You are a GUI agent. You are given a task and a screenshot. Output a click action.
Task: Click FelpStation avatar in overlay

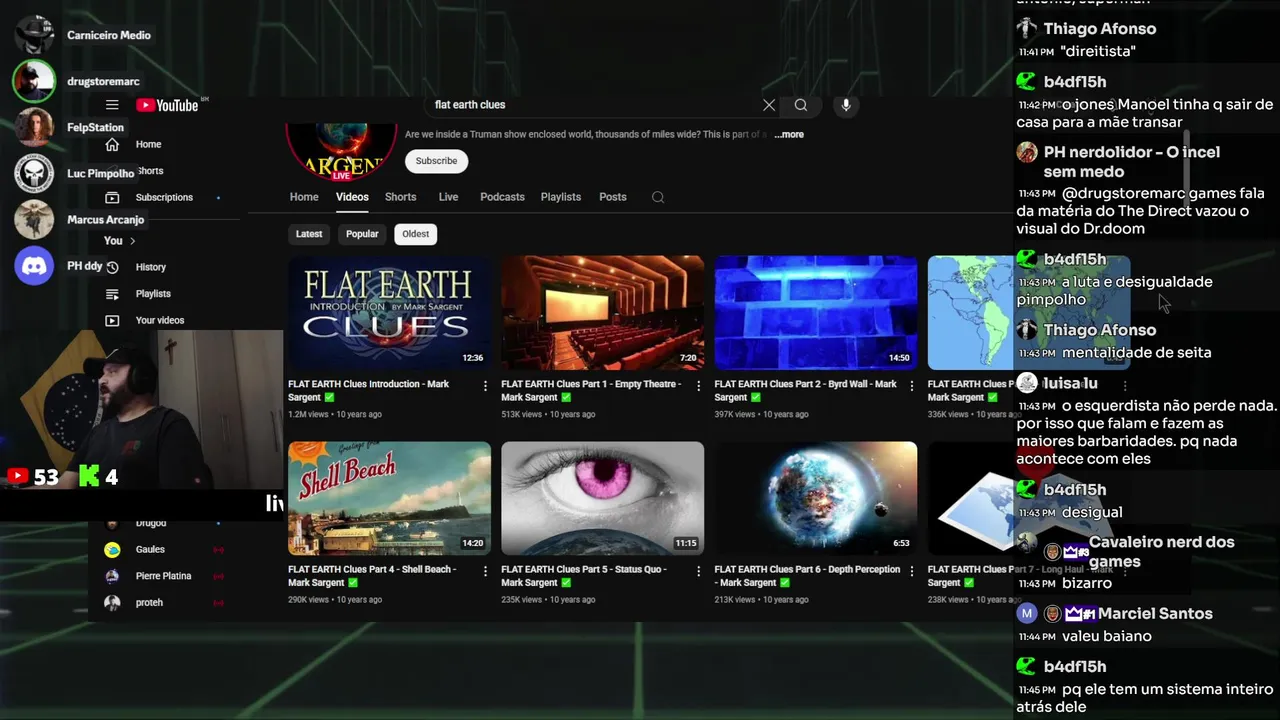coord(34,127)
